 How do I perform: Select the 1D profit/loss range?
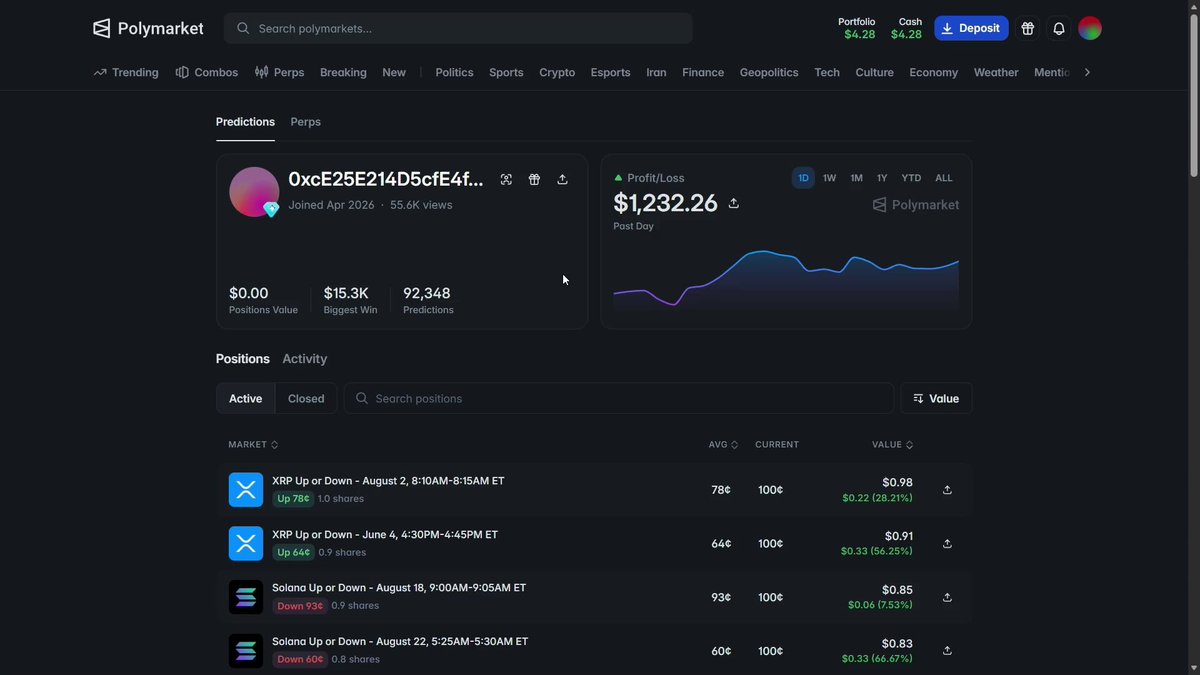[x=803, y=178]
